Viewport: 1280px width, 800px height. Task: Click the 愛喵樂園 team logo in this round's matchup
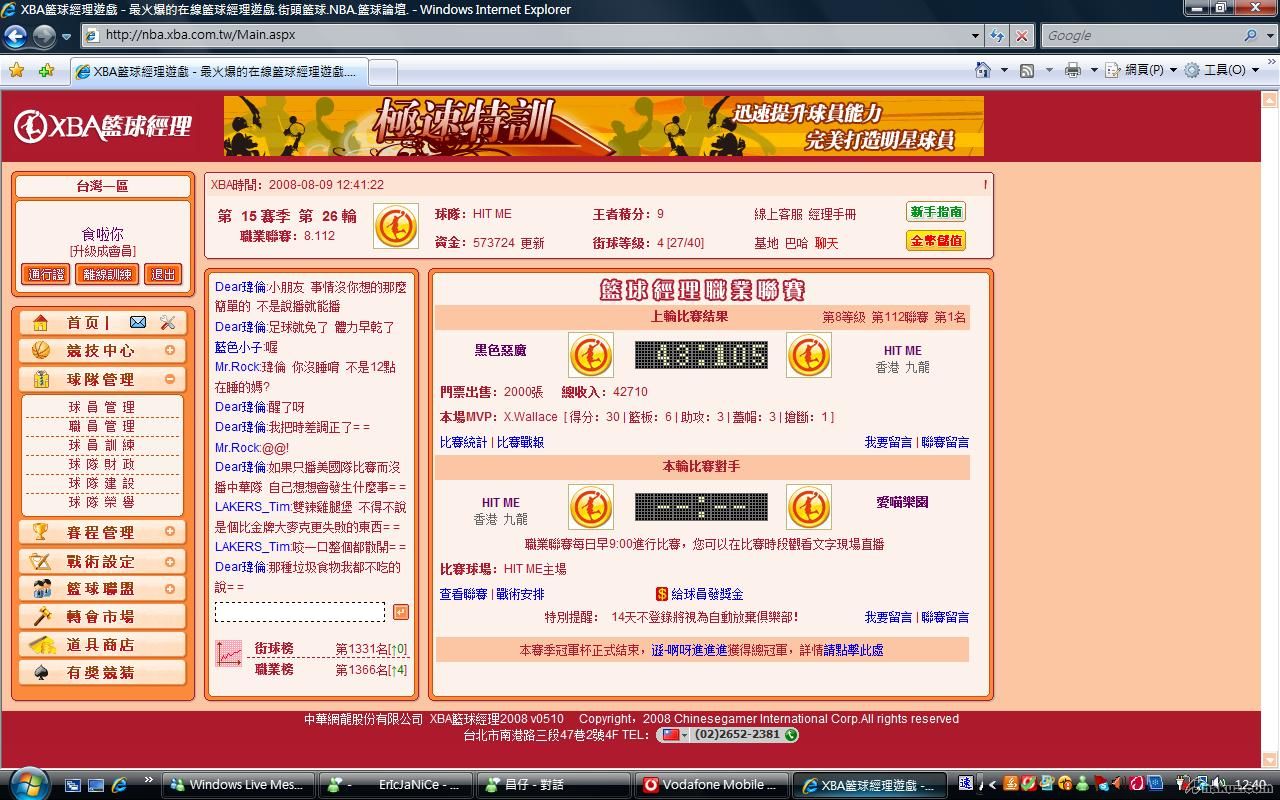[x=808, y=507]
